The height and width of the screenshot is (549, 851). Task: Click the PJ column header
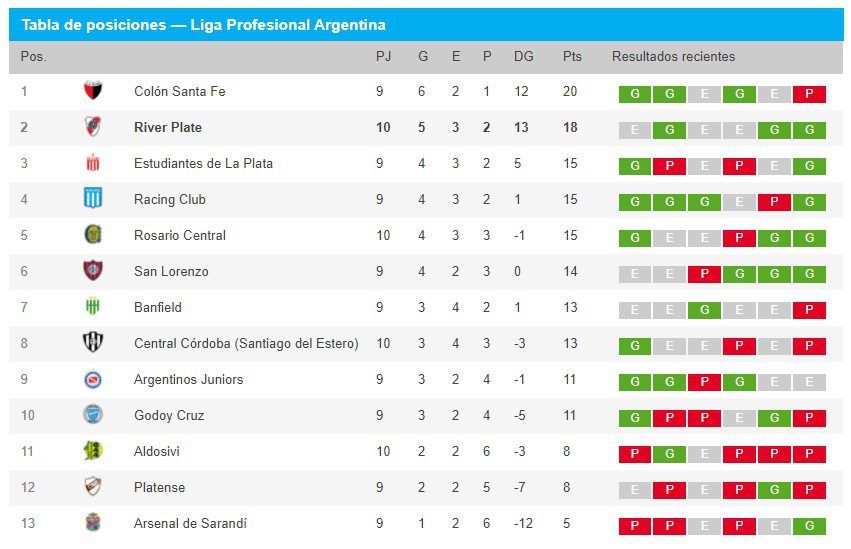[383, 57]
